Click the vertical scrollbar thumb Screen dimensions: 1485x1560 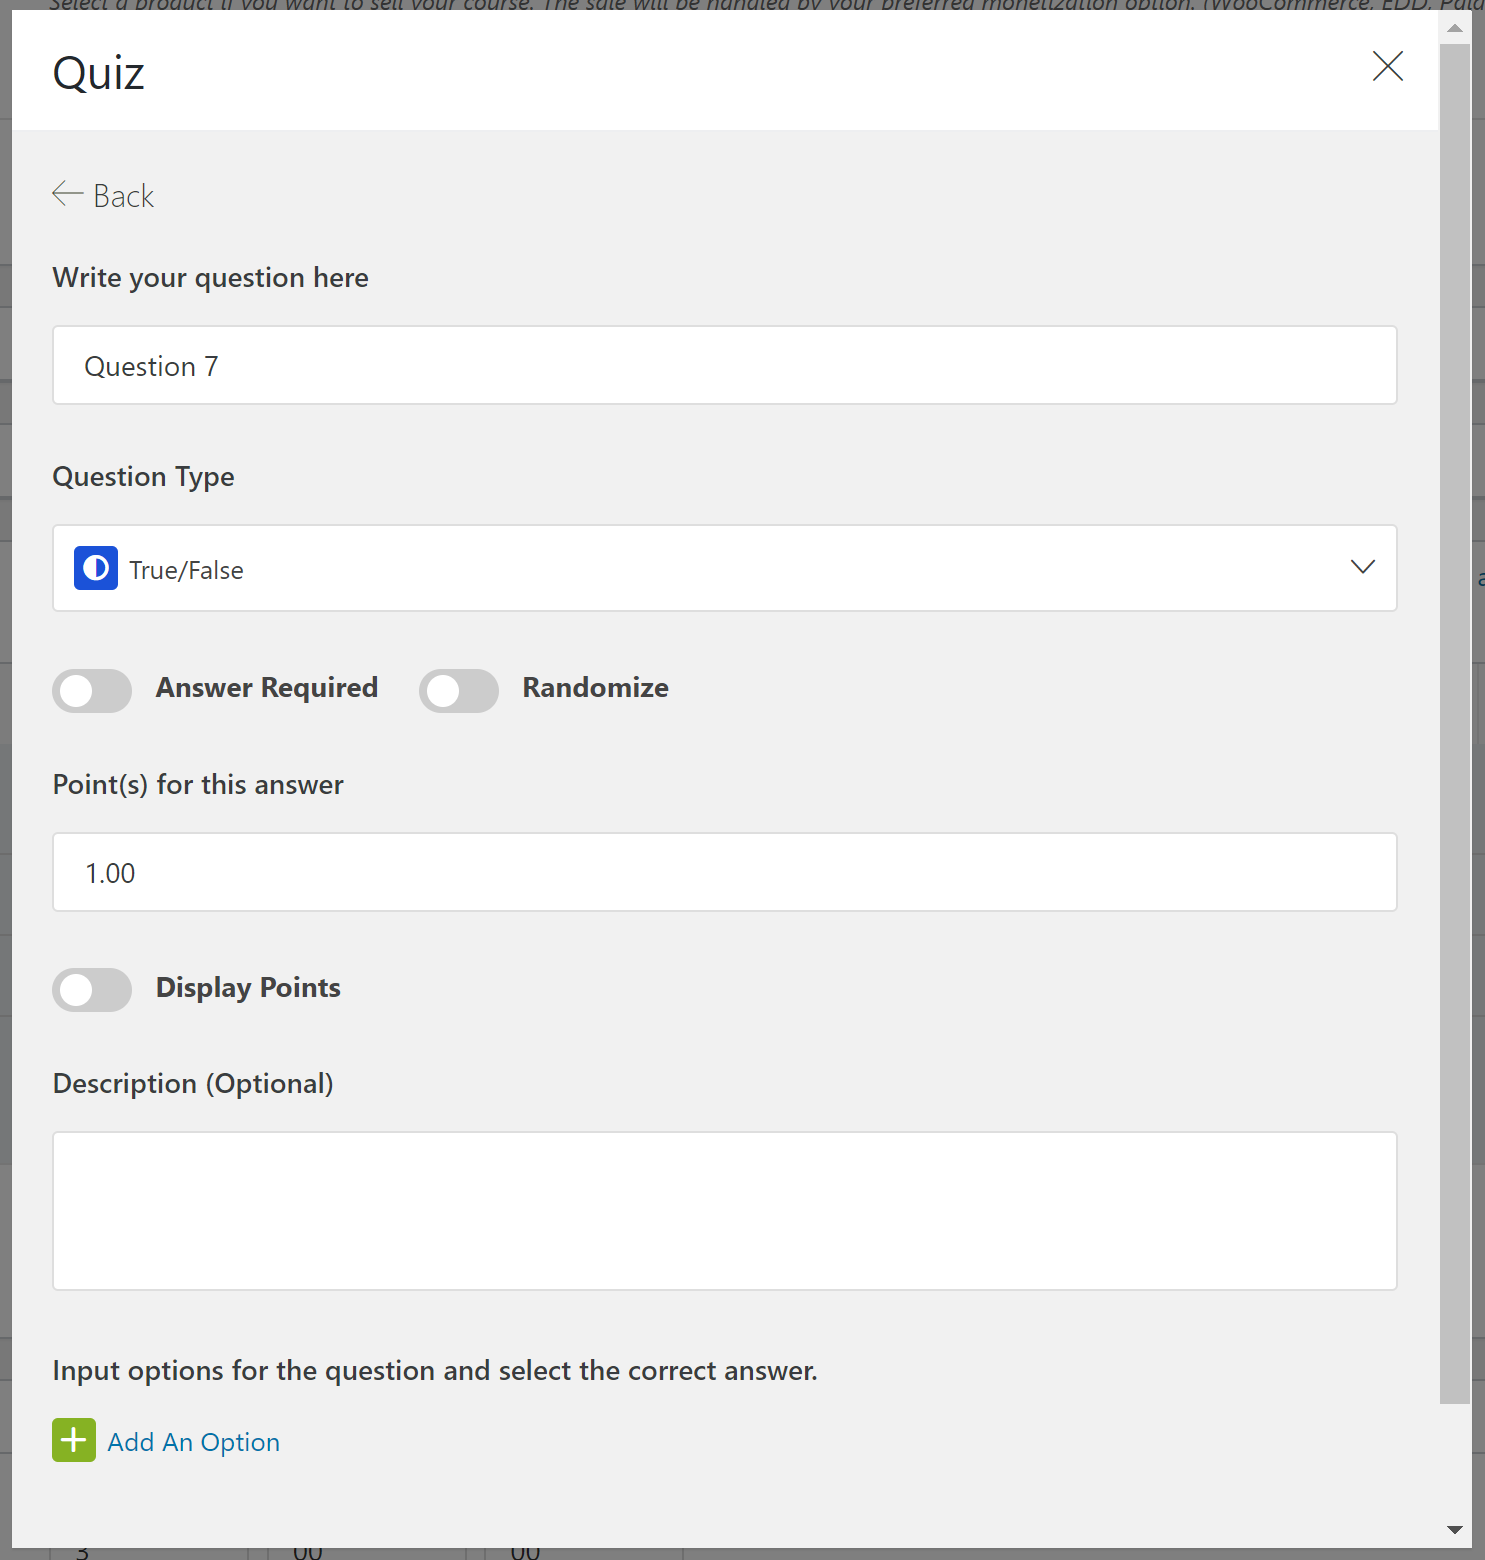[x=1455, y=720]
